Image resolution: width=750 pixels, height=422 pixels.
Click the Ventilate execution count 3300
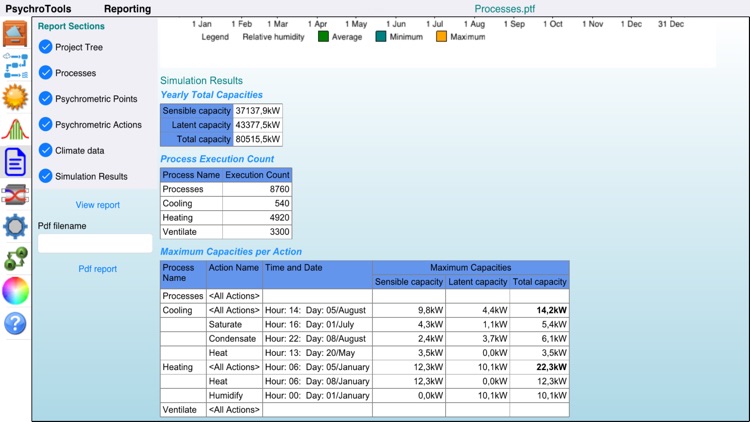click(x=257, y=232)
